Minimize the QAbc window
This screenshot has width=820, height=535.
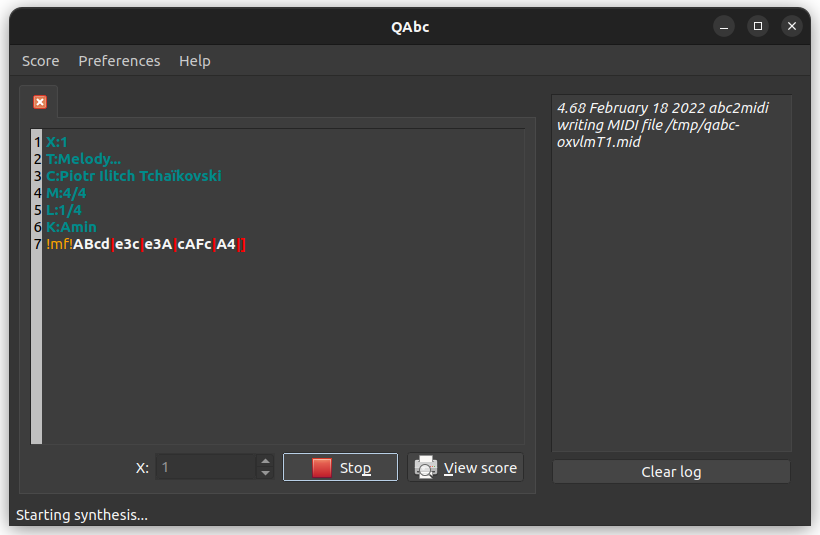[724, 27]
